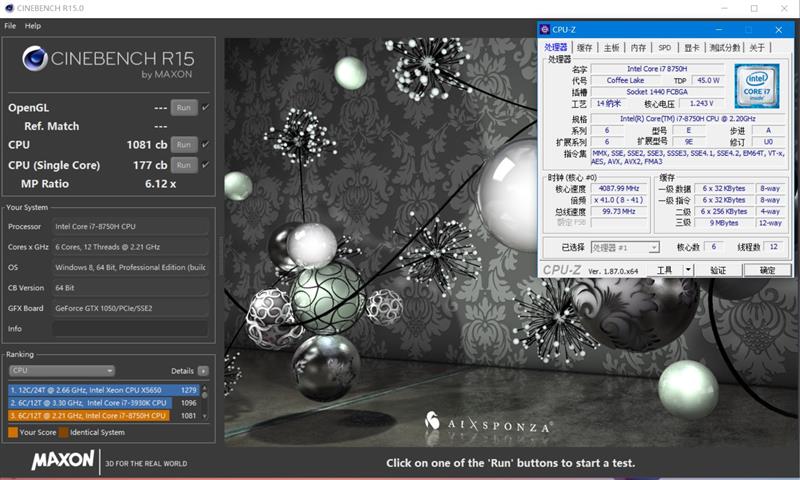The width and height of the screenshot is (800, 480).
Task: Maximize the Cinebench window
Action: click(754, 8)
